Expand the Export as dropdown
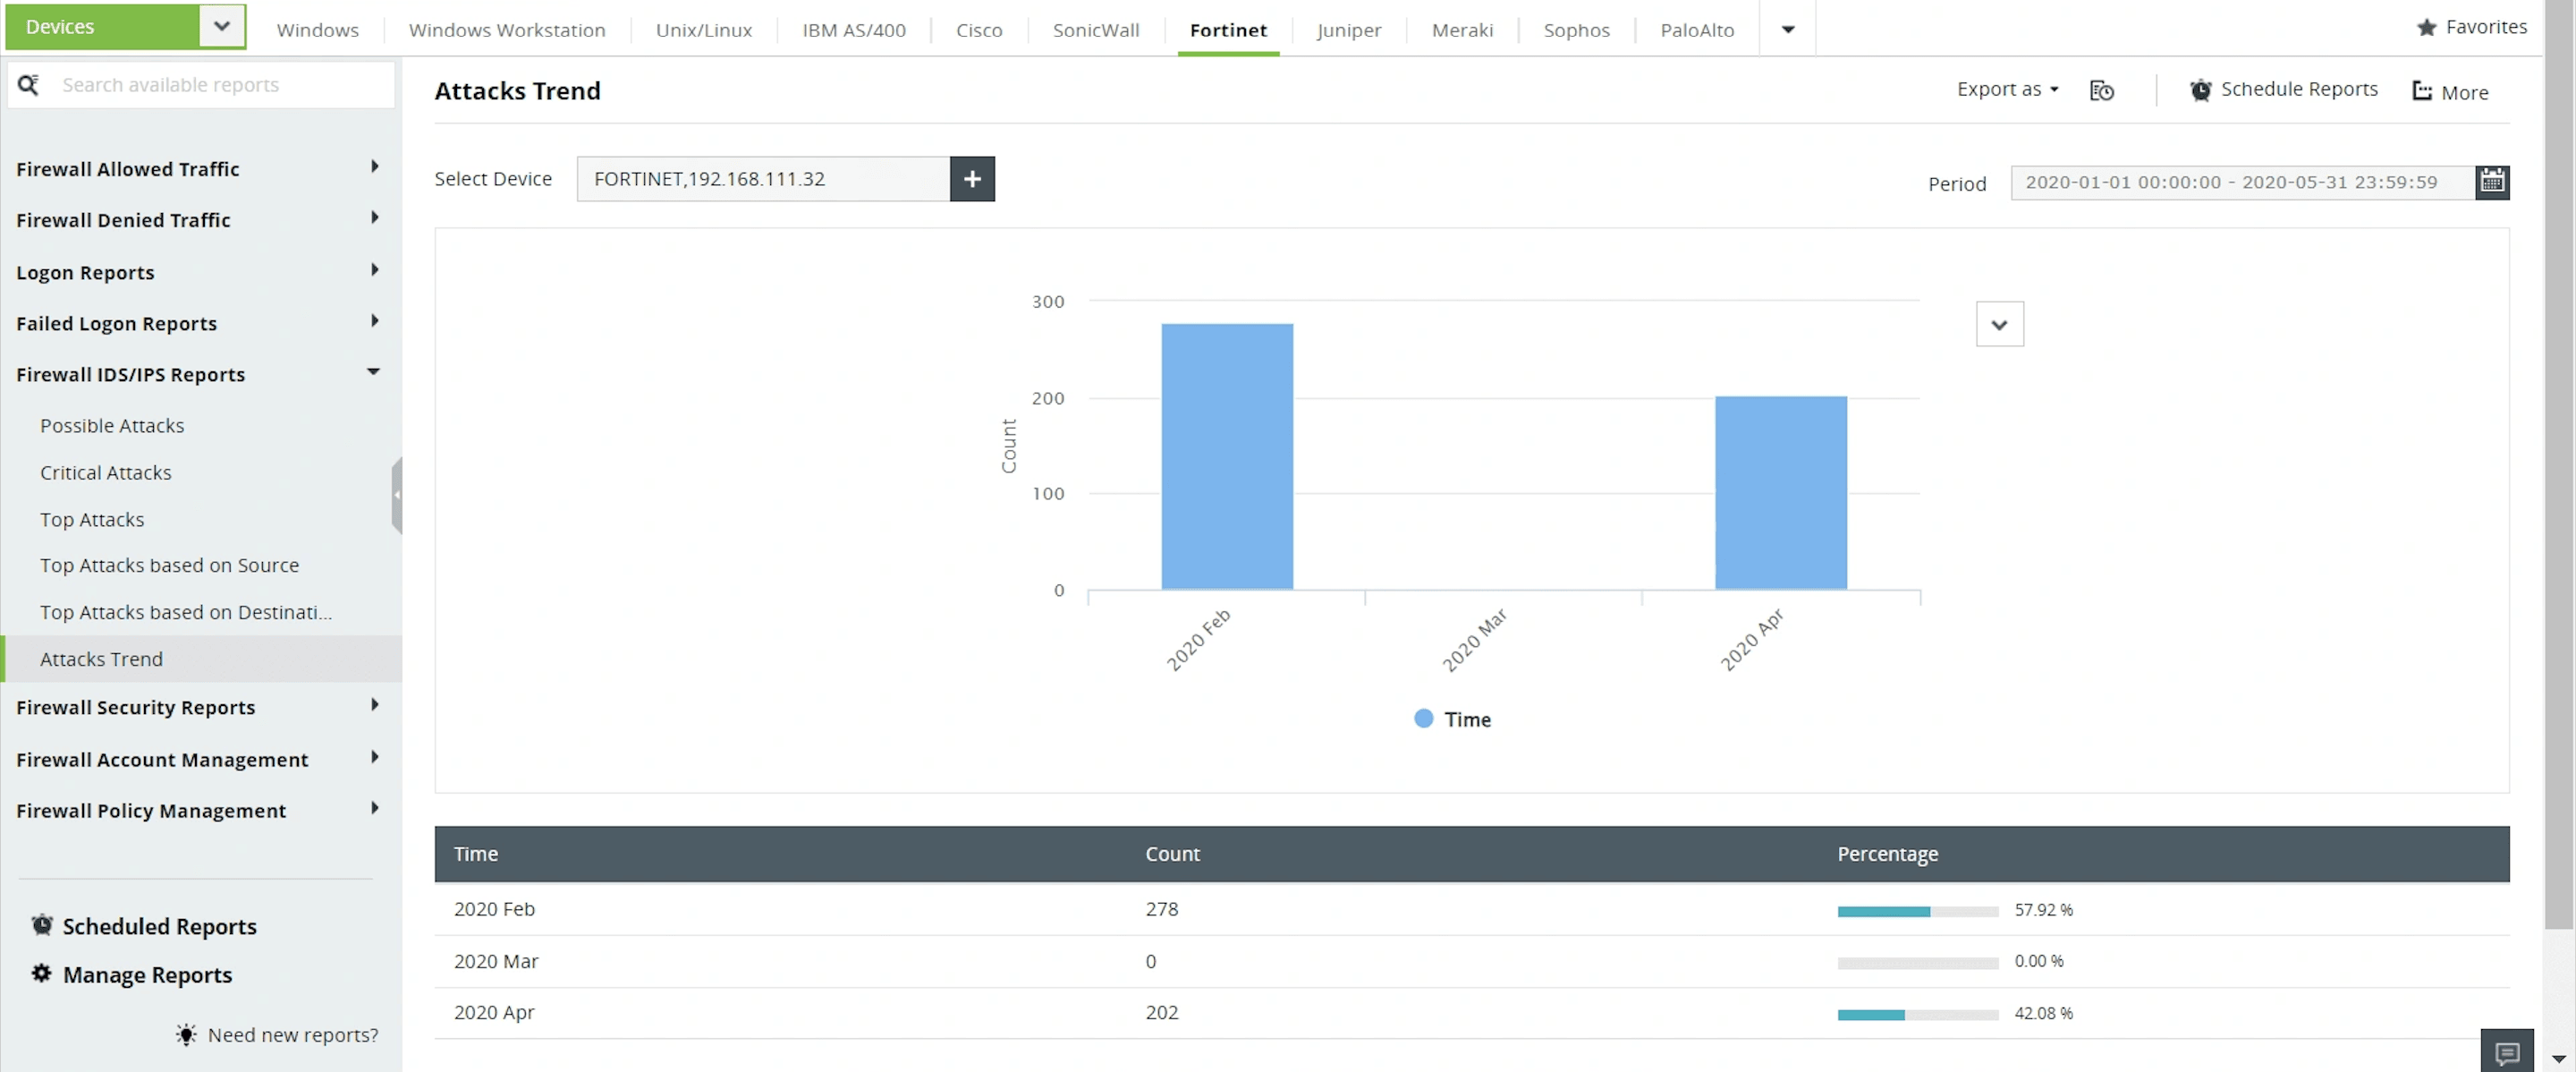The height and width of the screenshot is (1072, 2576). click(x=2007, y=90)
